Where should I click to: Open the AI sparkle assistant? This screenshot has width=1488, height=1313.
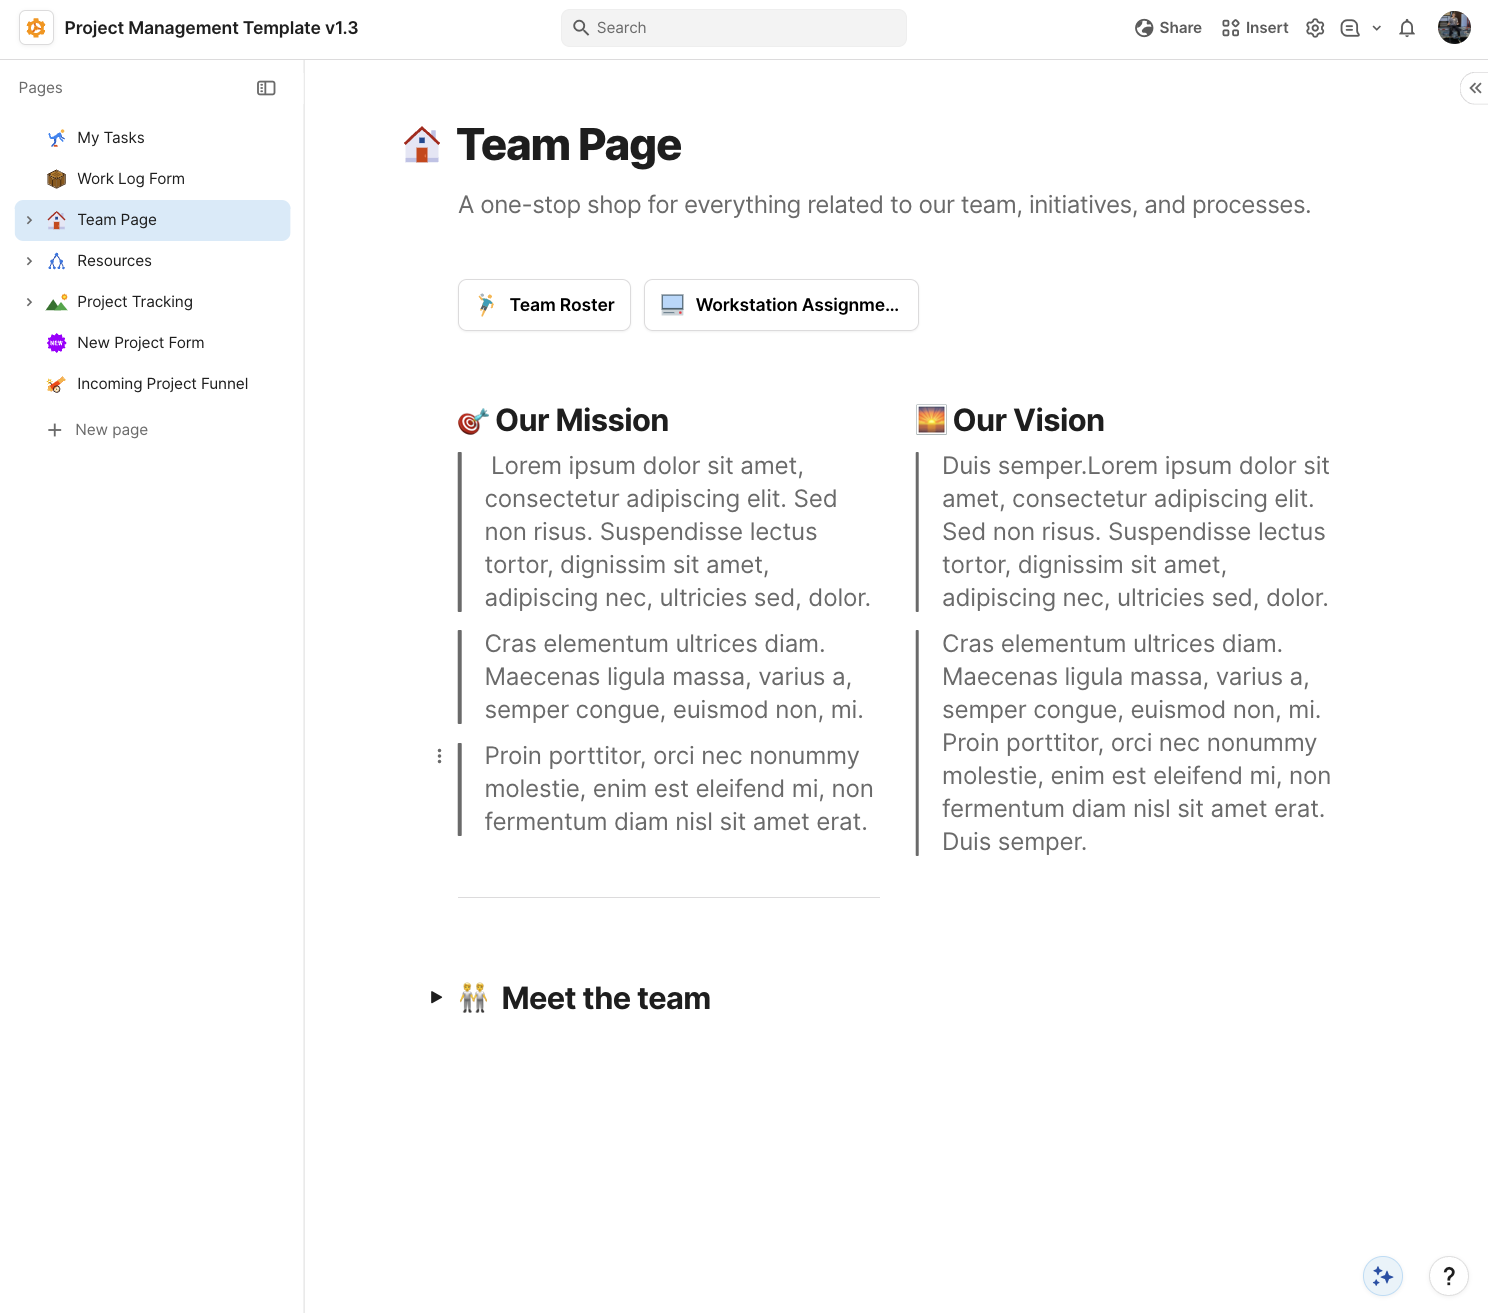[1381, 1276]
